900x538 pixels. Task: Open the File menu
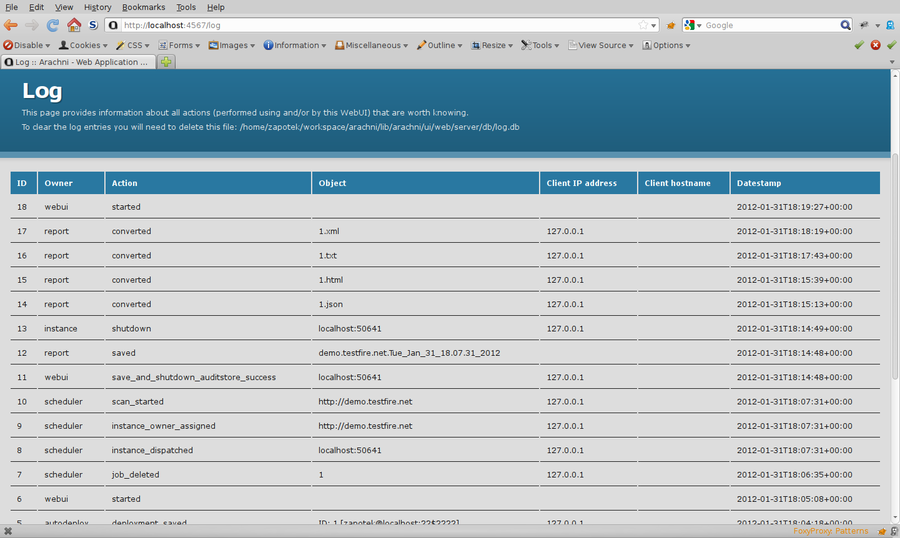[11, 7]
